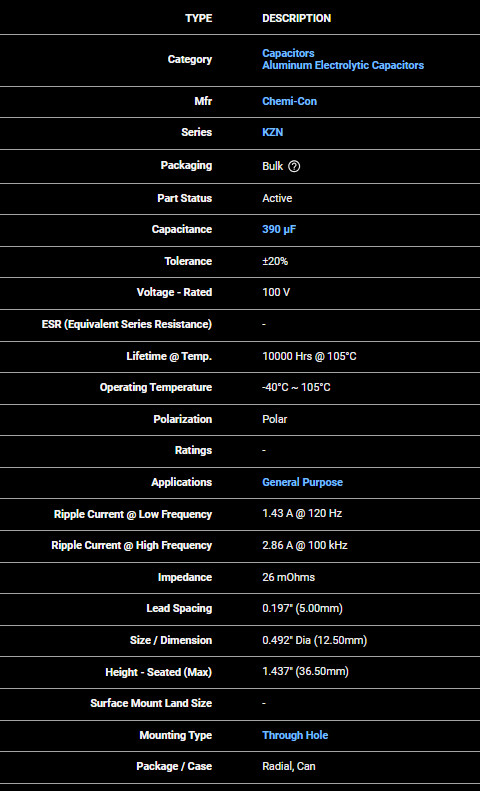Click the Lead Spacing row label
This screenshot has height=791, width=480.
[x=179, y=608]
